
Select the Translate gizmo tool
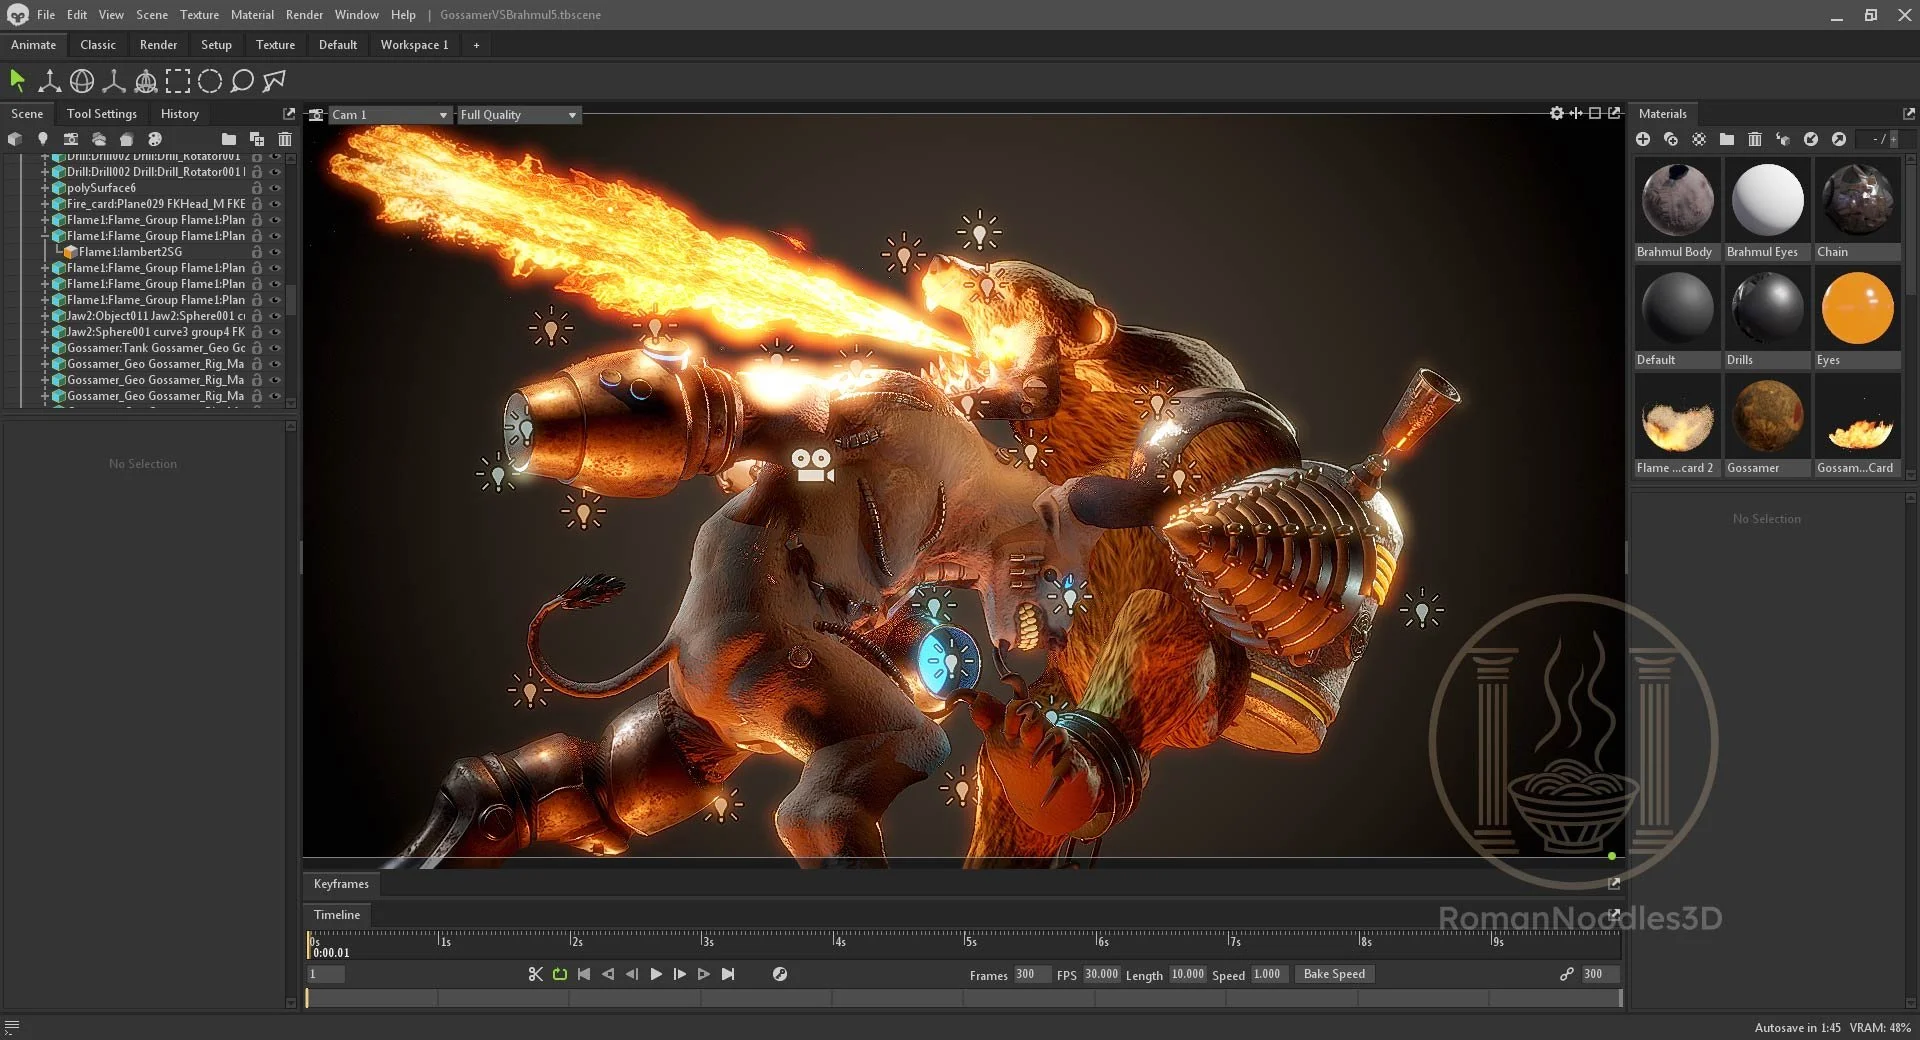(49, 81)
